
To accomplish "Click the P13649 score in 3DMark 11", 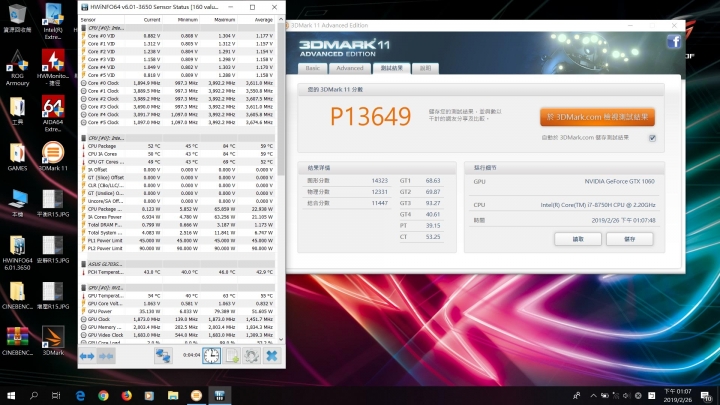I will (370, 117).
